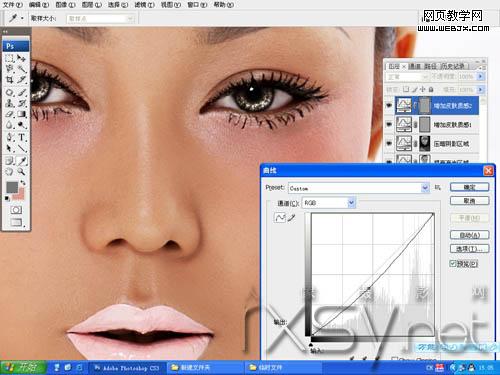This screenshot has height=375, width=500.
Task: Open the layer fill slider arrow
Action: 480,89
